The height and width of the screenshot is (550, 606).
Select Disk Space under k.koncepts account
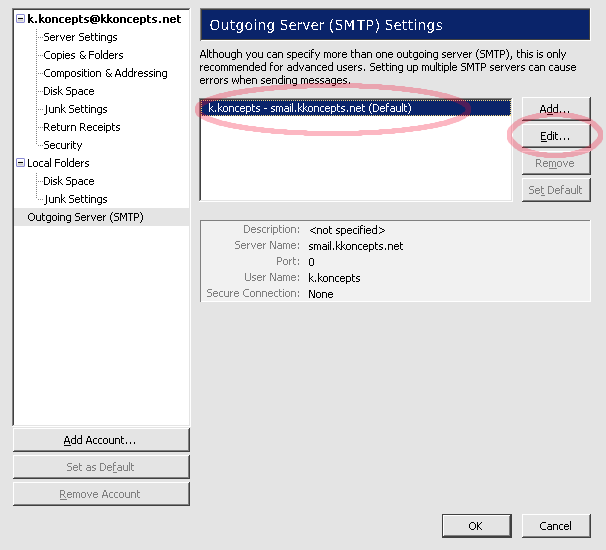(x=69, y=91)
